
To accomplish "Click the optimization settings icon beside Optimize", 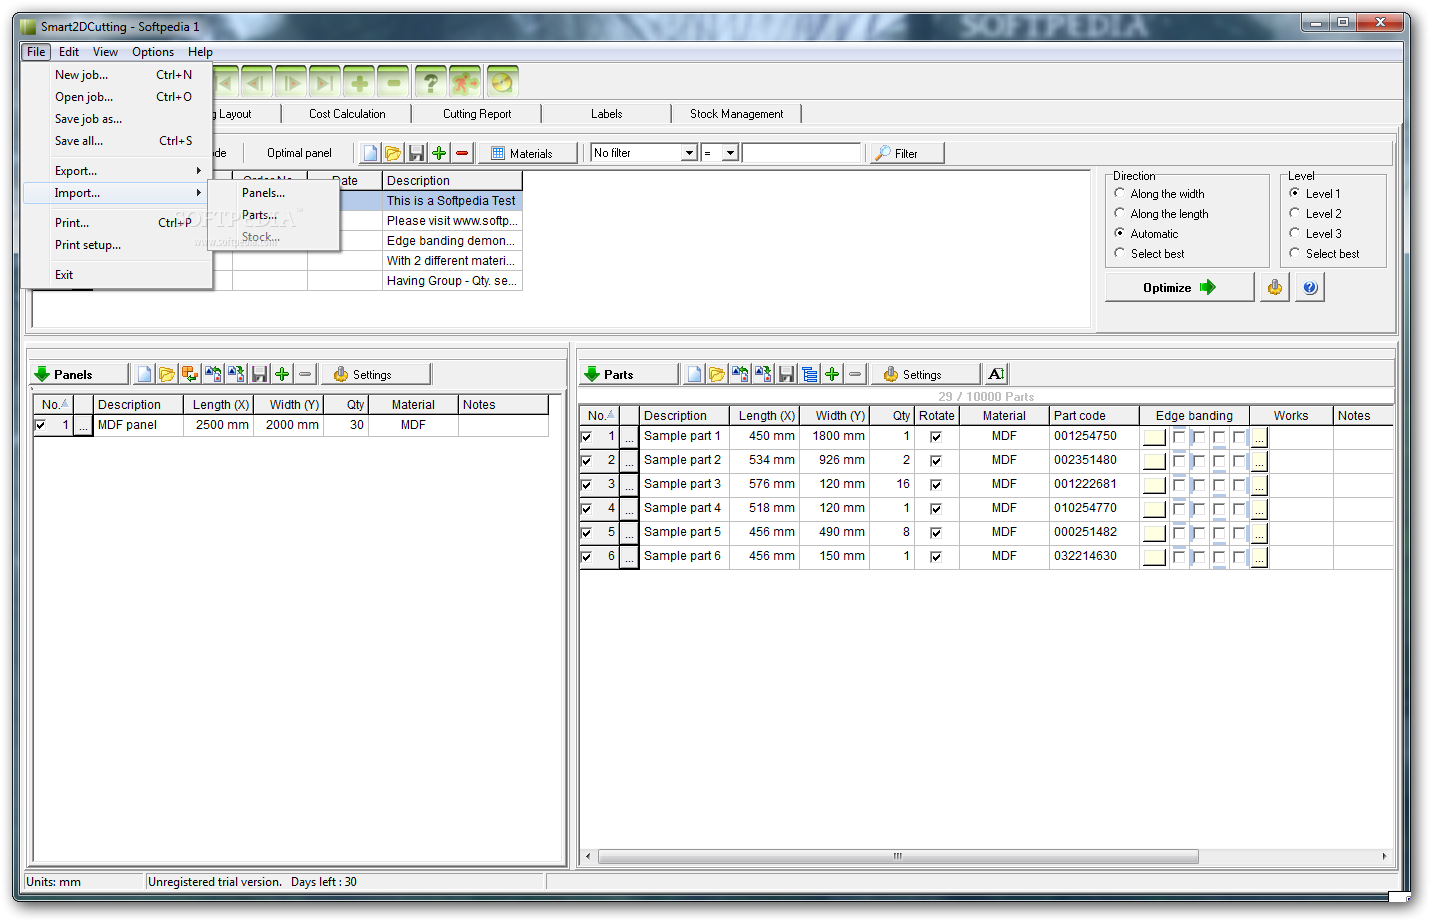I will (1275, 288).
